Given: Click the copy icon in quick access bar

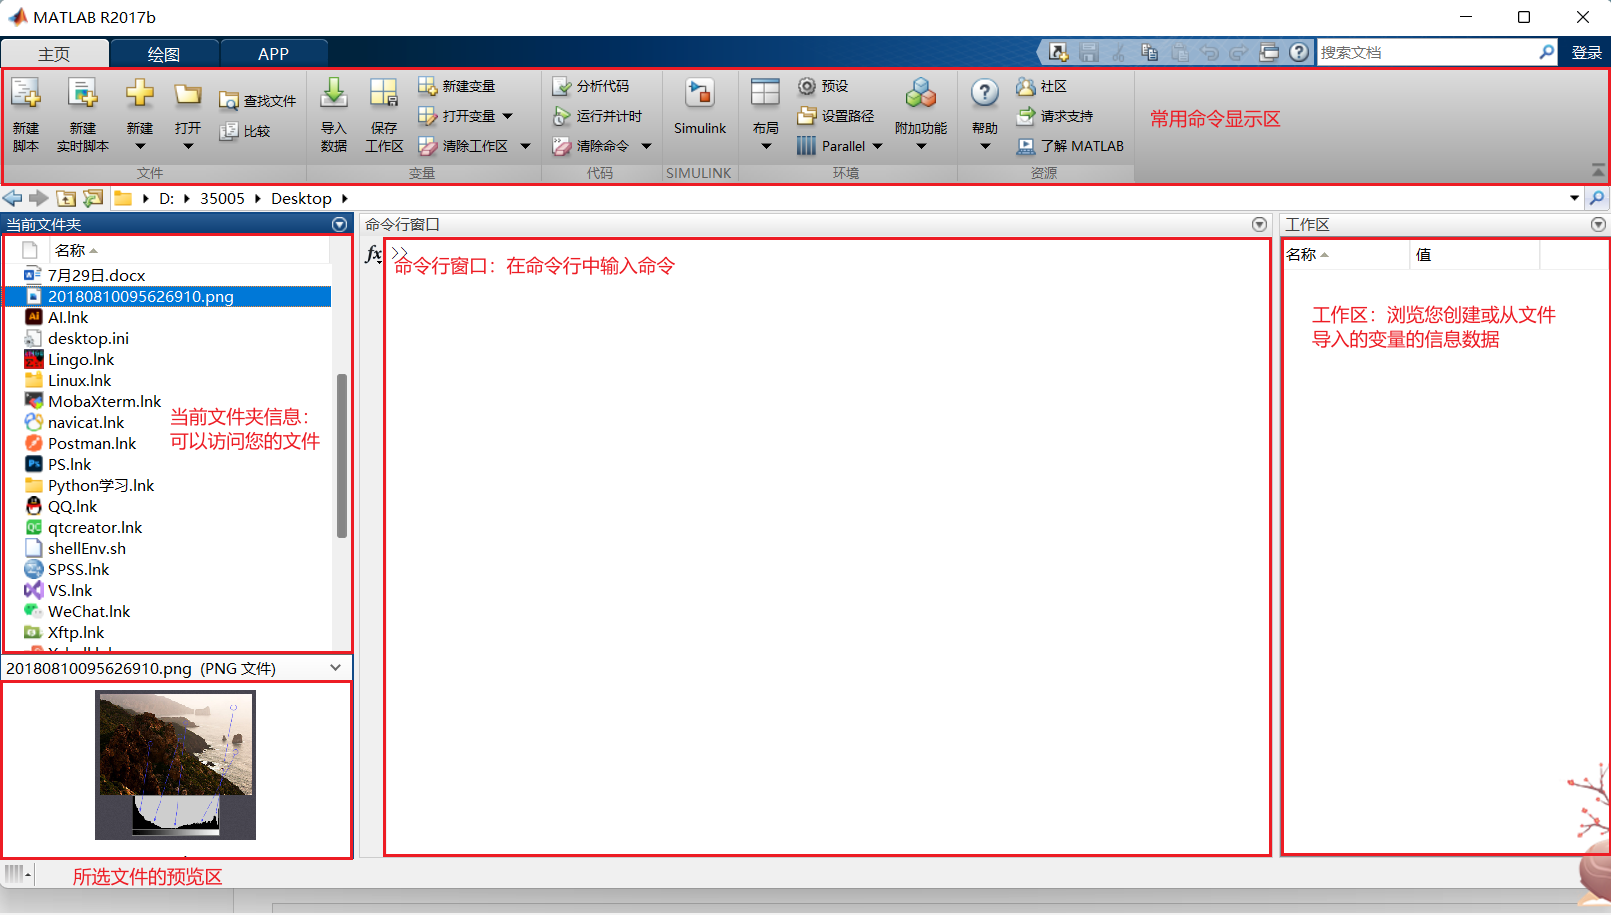Looking at the screenshot, I should (x=1149, y=52).
